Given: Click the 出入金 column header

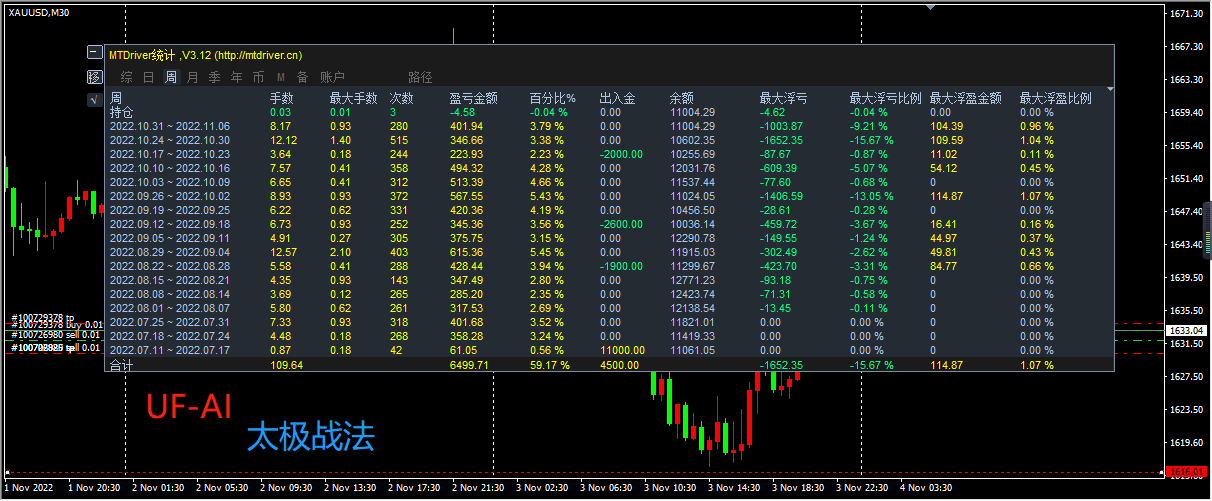Looking at the screenshot, I should click(x=618, y=98).
